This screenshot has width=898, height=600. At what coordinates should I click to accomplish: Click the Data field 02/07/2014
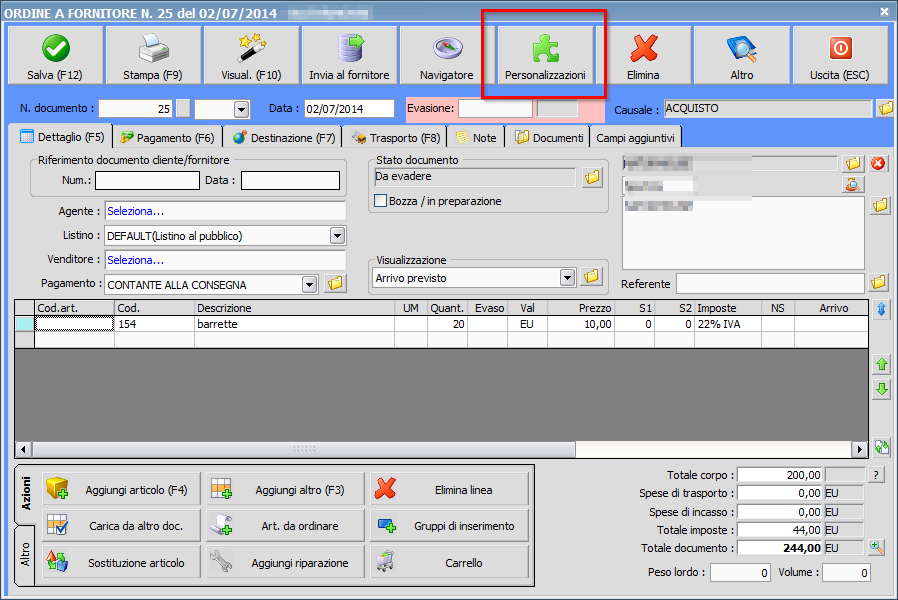coord(349,109)
